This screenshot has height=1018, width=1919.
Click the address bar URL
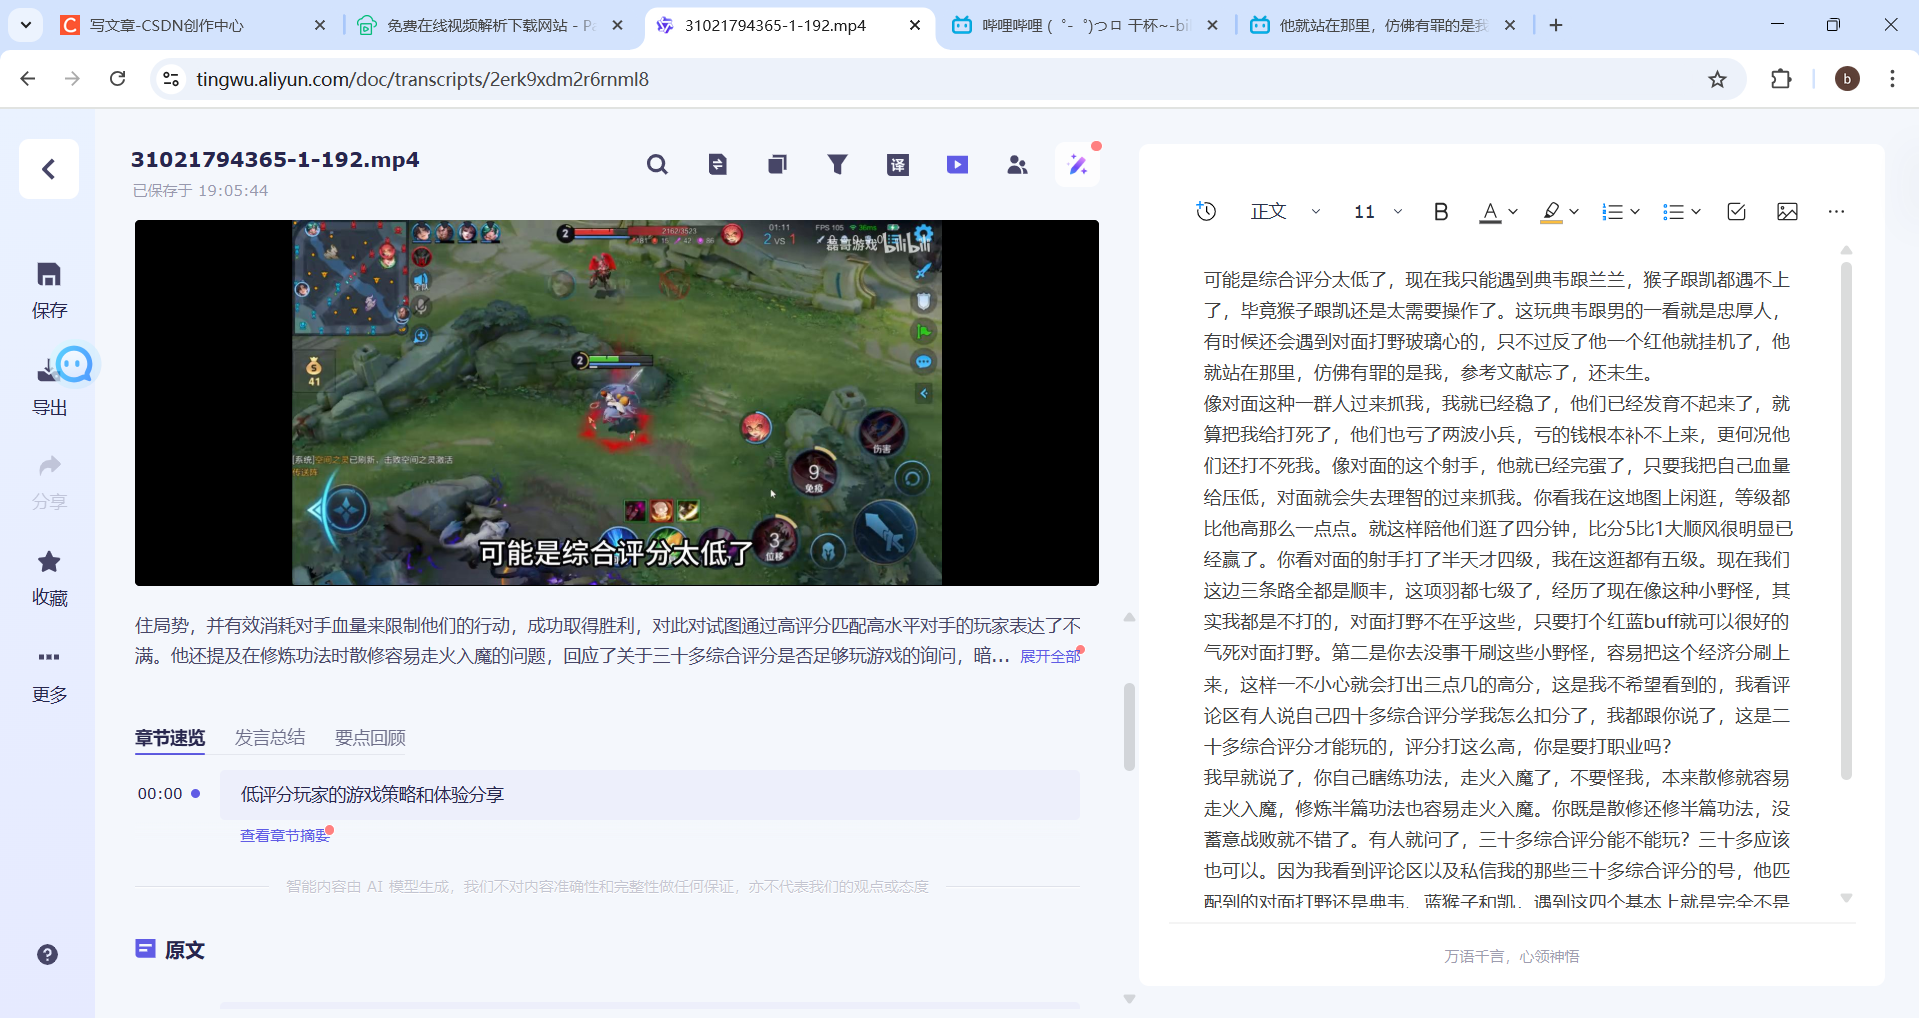coord(422,79)
